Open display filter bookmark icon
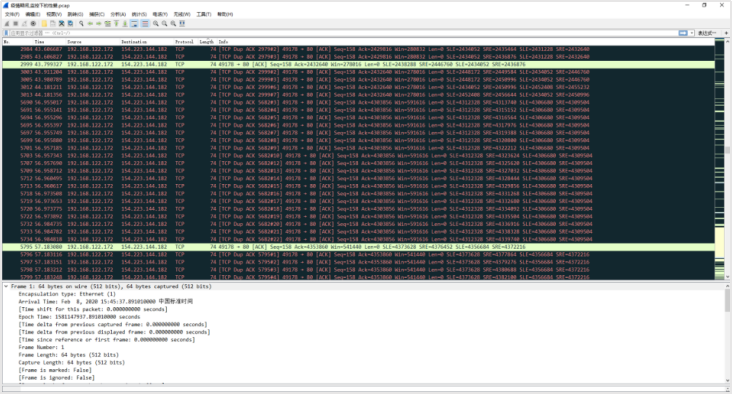This screenshot has height=394, width=732. click(6, 33)
